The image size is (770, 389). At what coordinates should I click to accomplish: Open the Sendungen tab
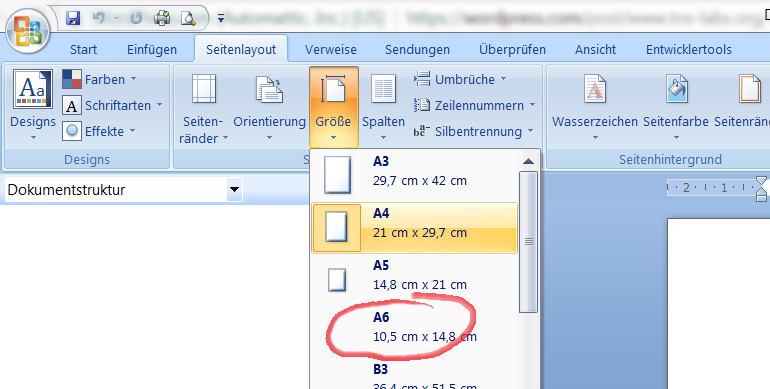[417, 50]
